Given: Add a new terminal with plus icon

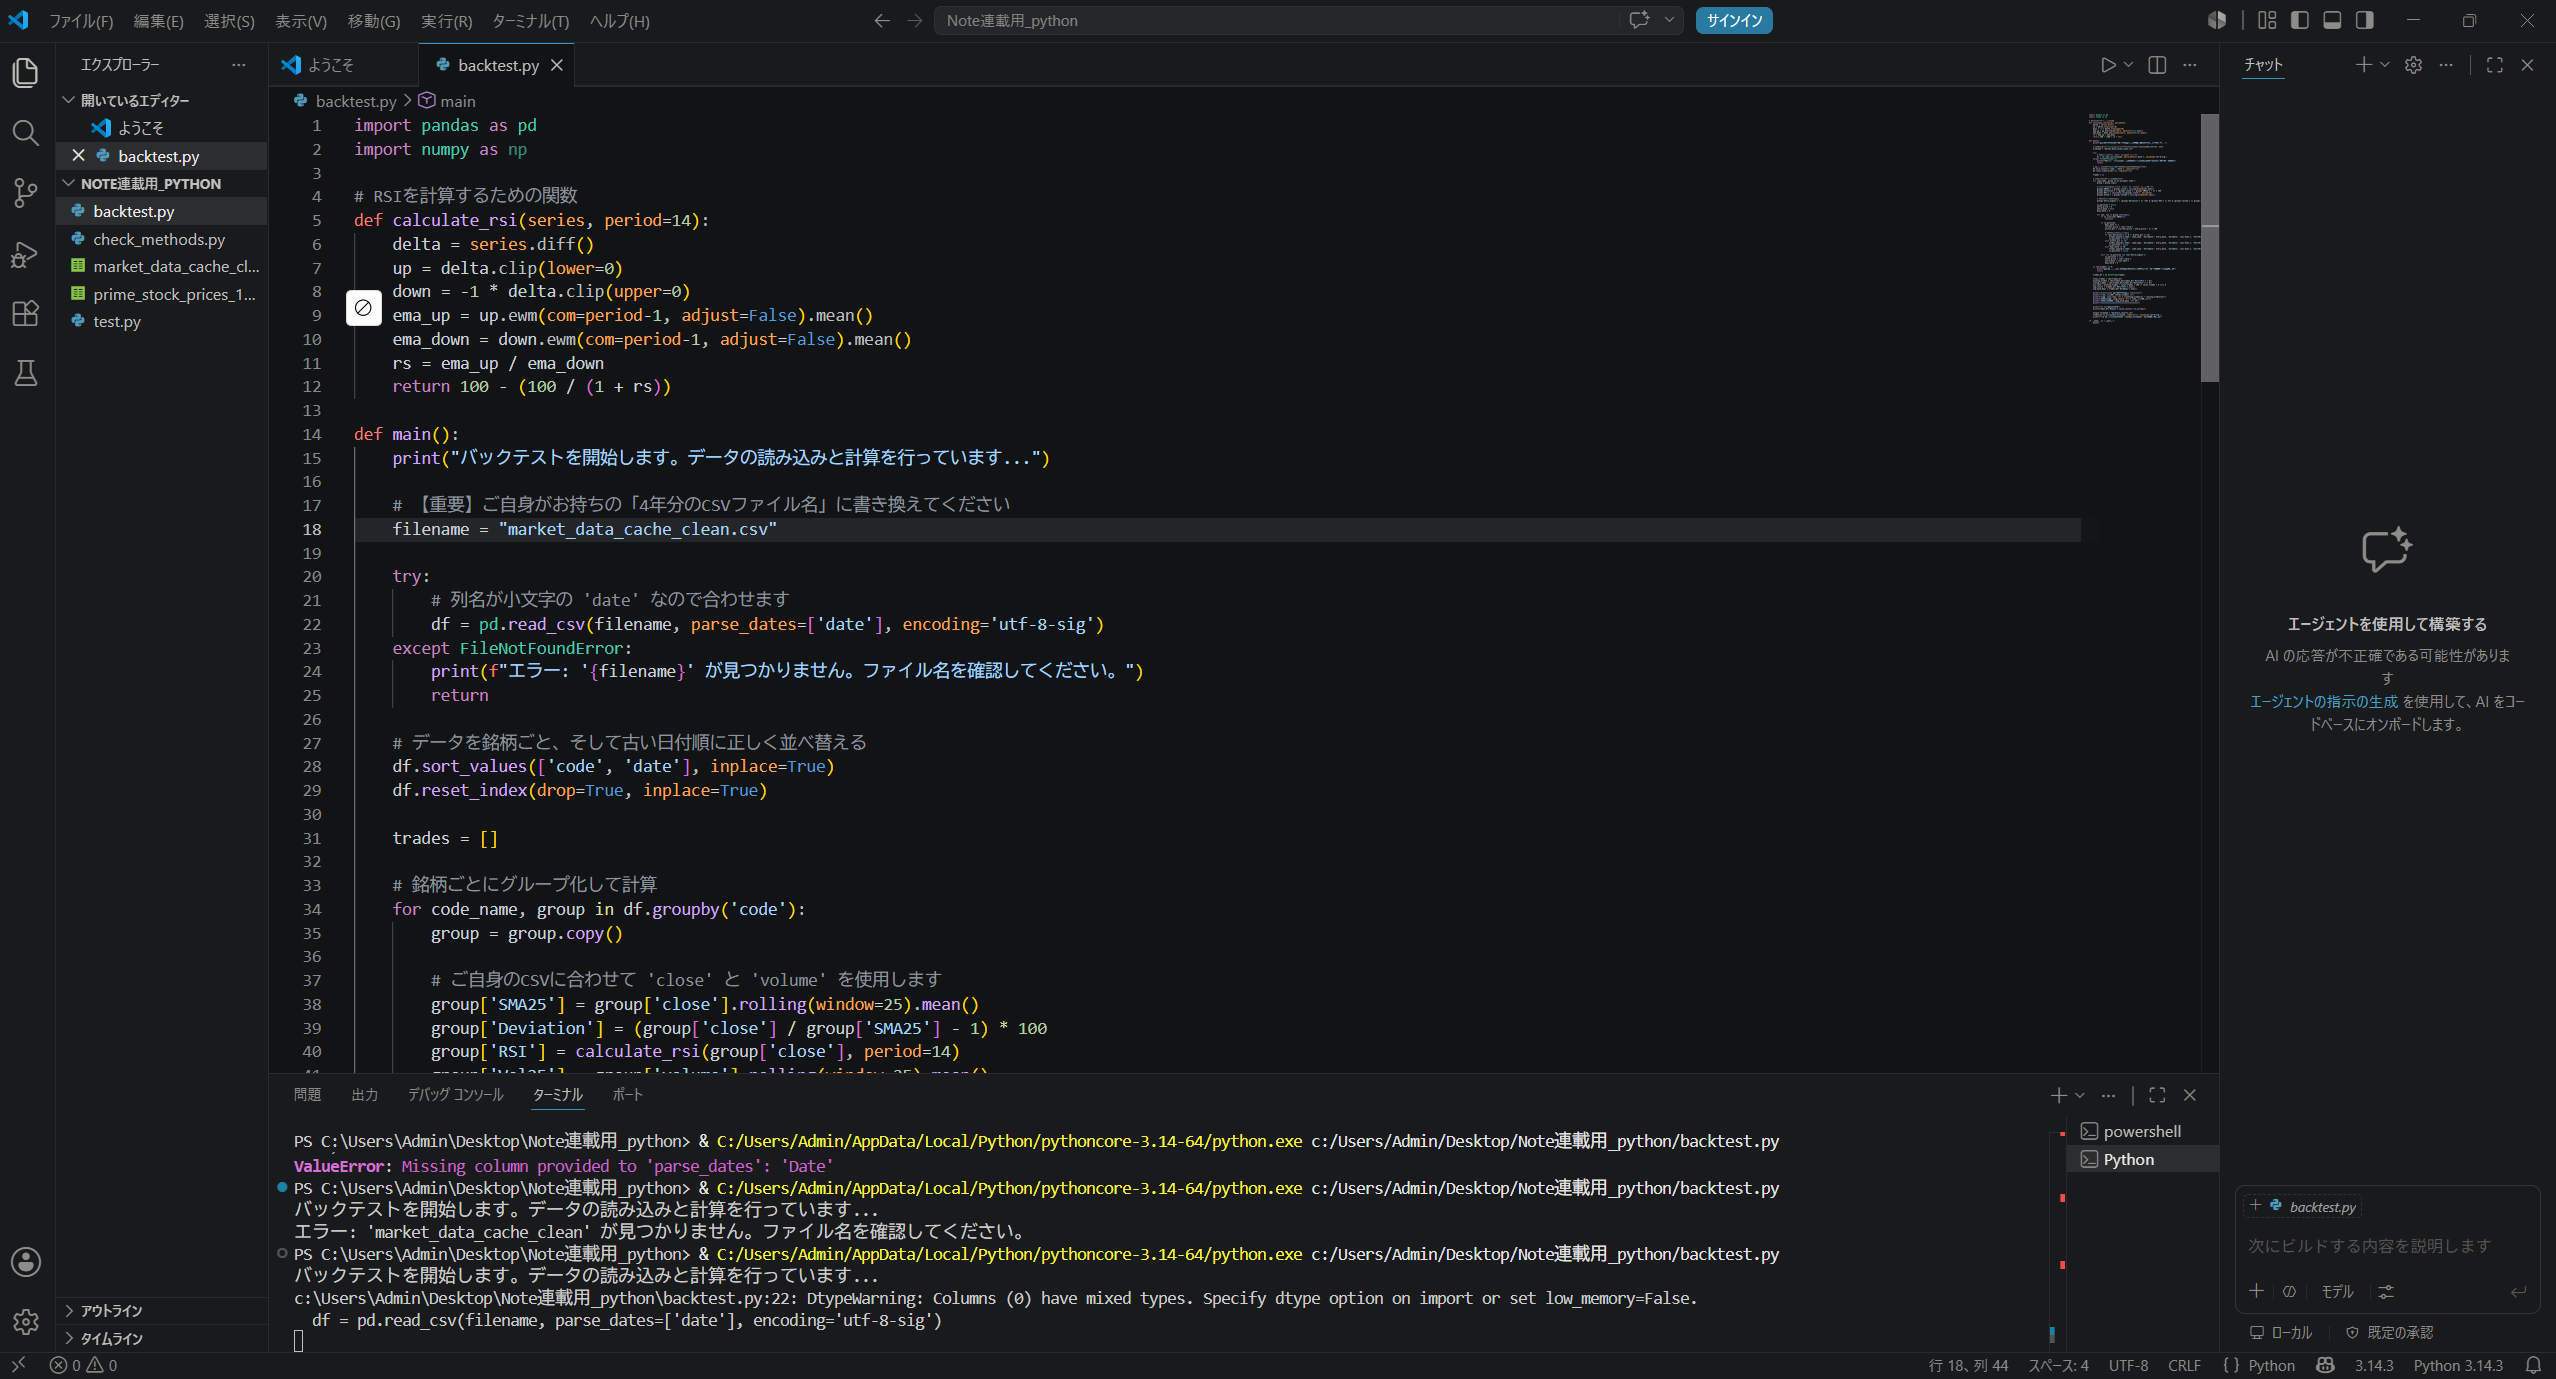Looking at the screenshot, I should [x=2058, y=1095].
